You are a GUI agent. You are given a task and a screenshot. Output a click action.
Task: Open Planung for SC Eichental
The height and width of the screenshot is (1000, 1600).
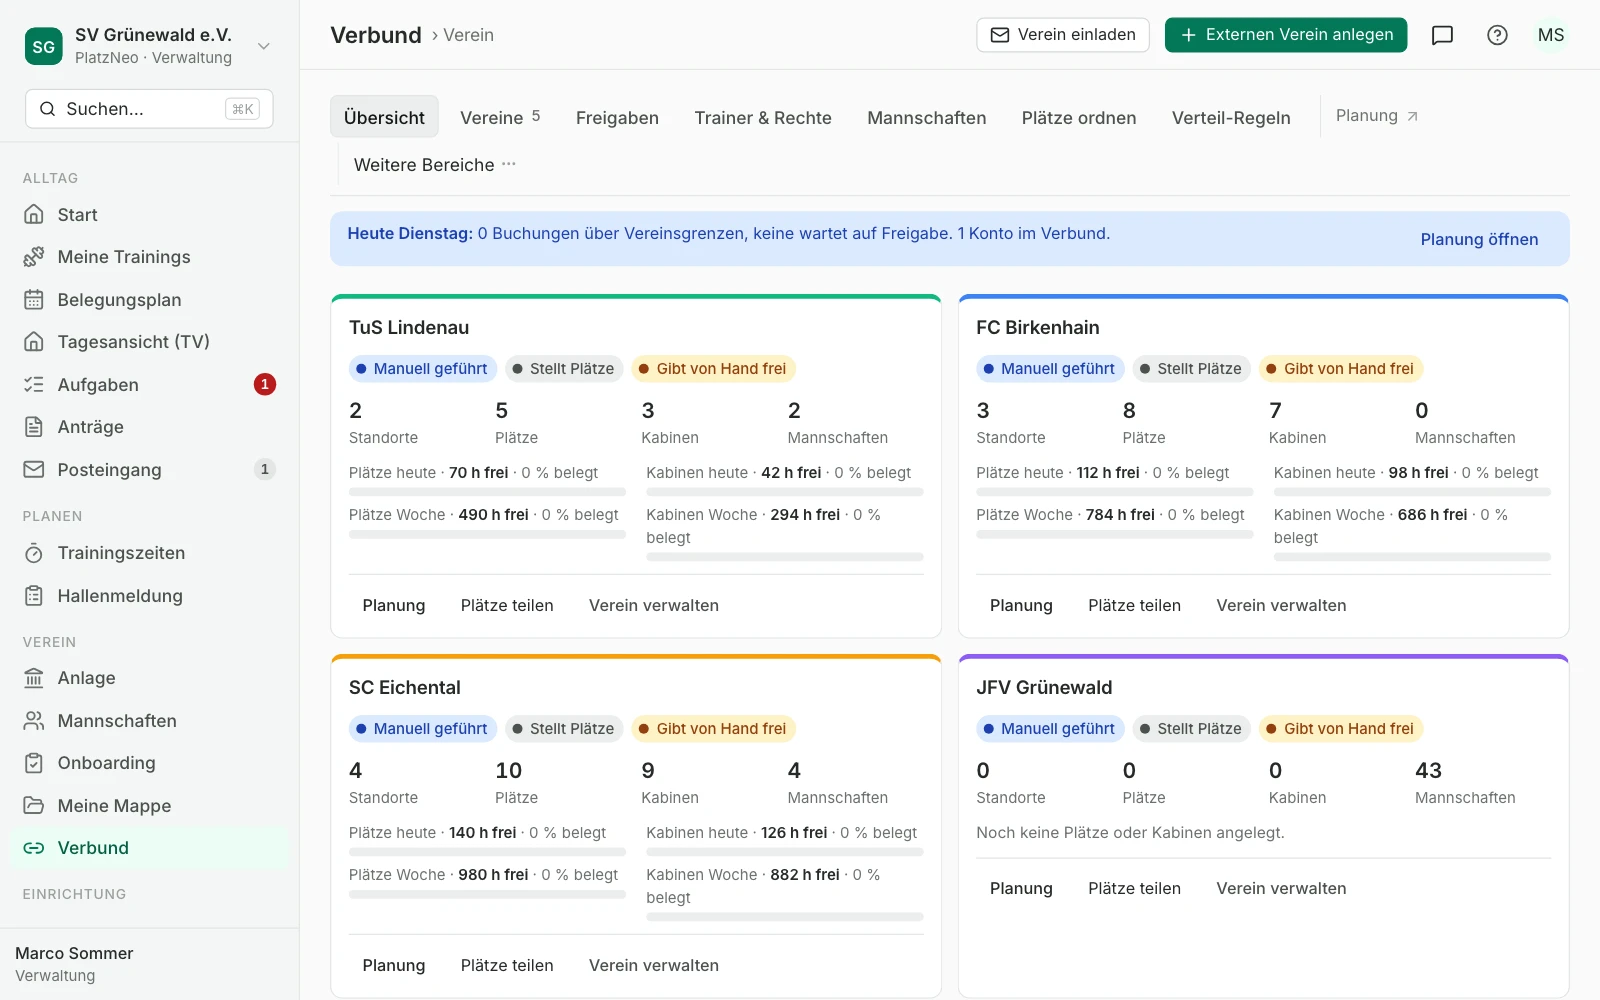[x=394, y=966]
